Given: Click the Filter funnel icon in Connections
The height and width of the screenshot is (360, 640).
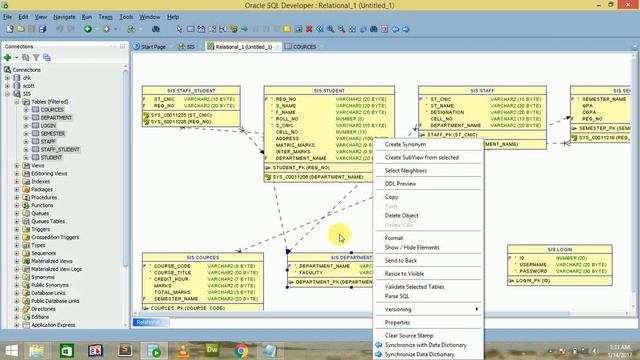Looking at the screenshot, I should pos(36,58).
